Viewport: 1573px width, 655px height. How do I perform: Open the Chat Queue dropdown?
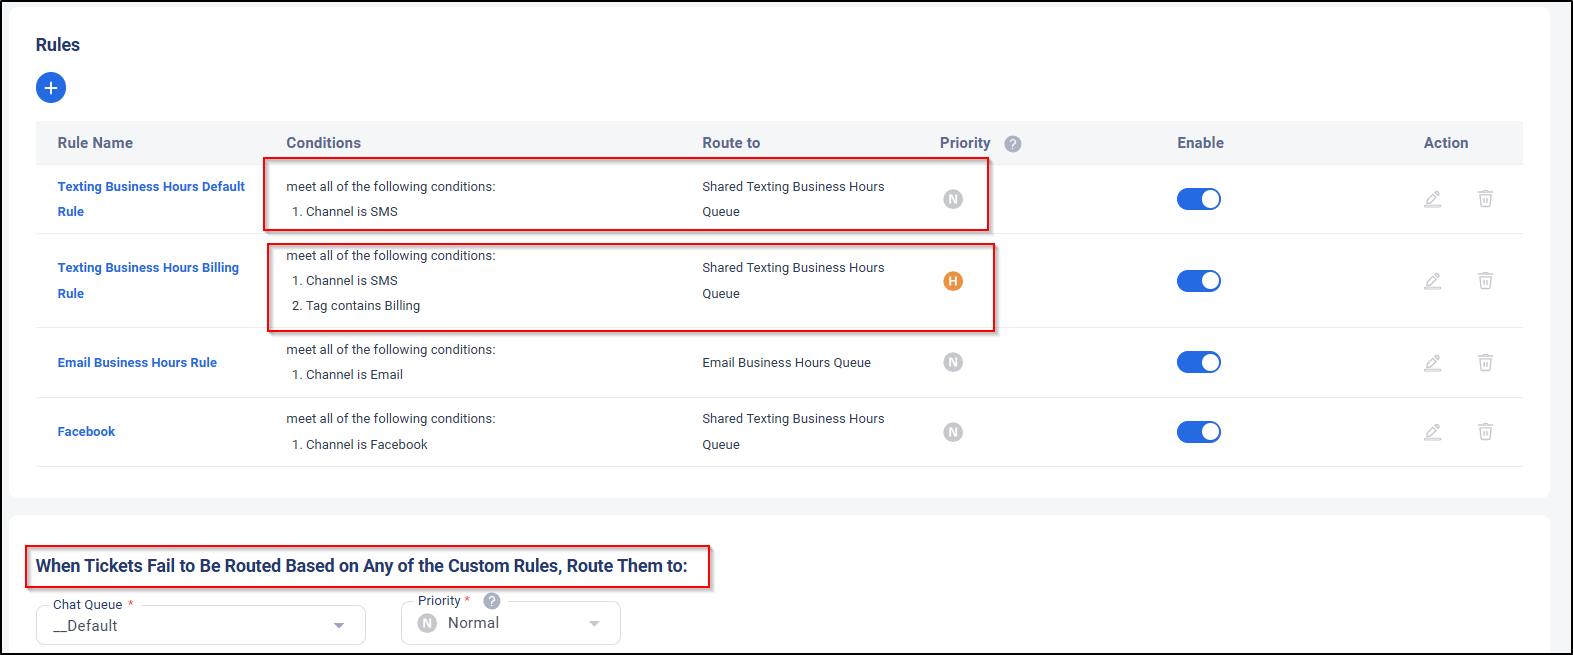click(200, 626)
